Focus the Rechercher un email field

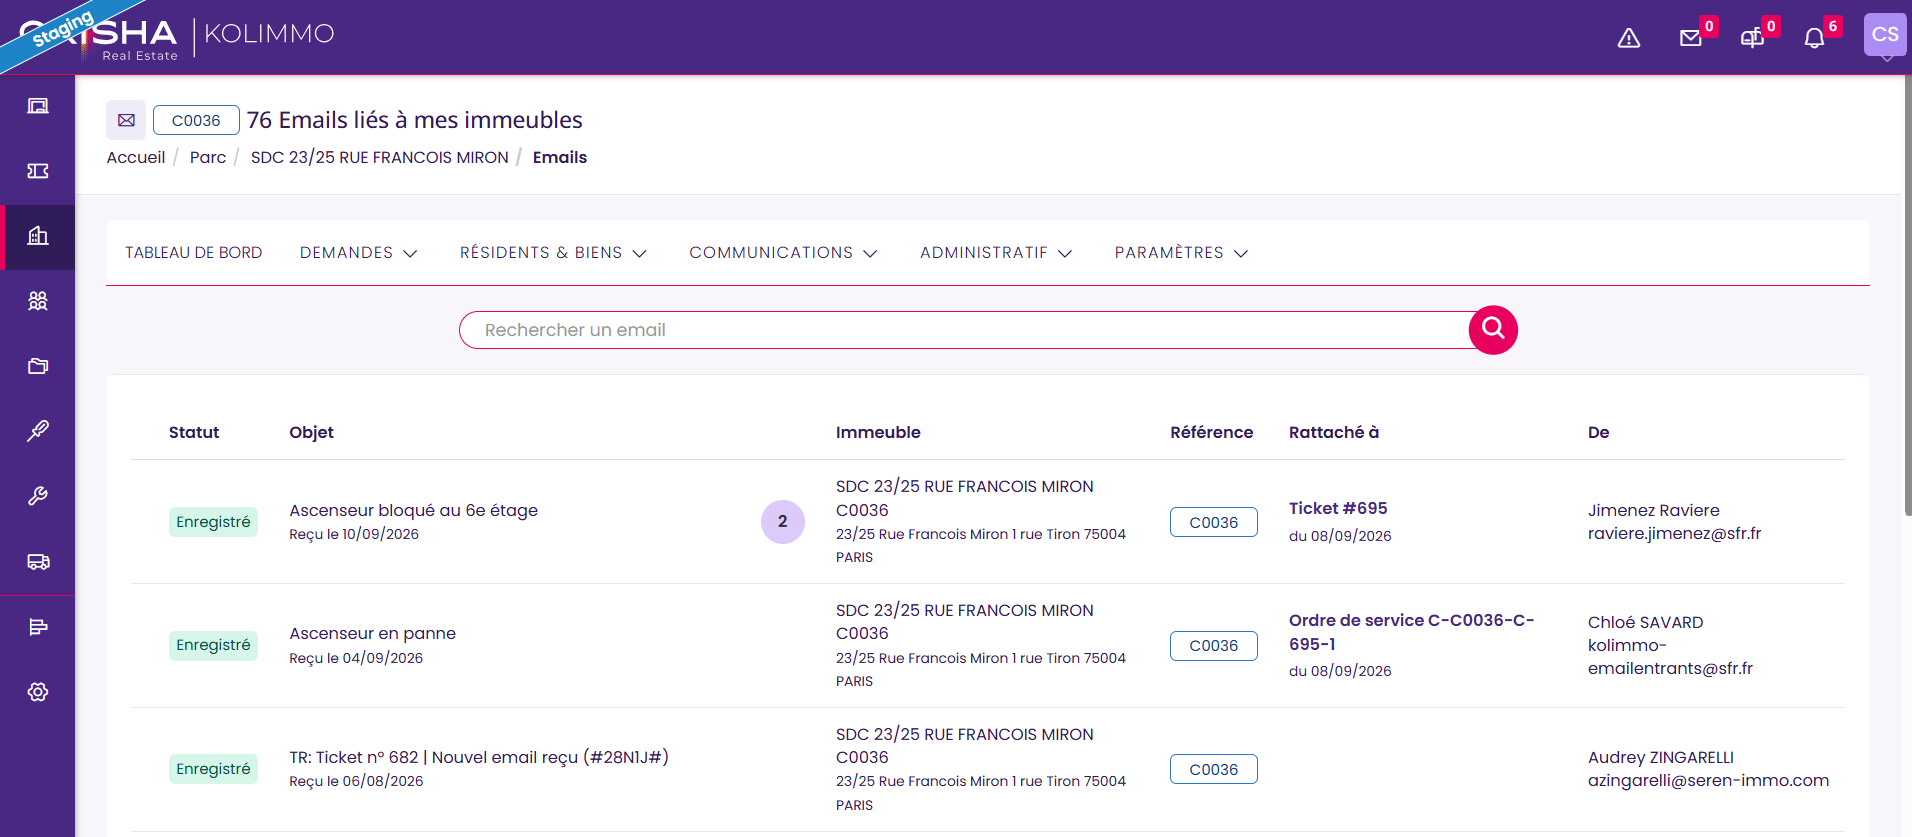(x=965, y=330)
